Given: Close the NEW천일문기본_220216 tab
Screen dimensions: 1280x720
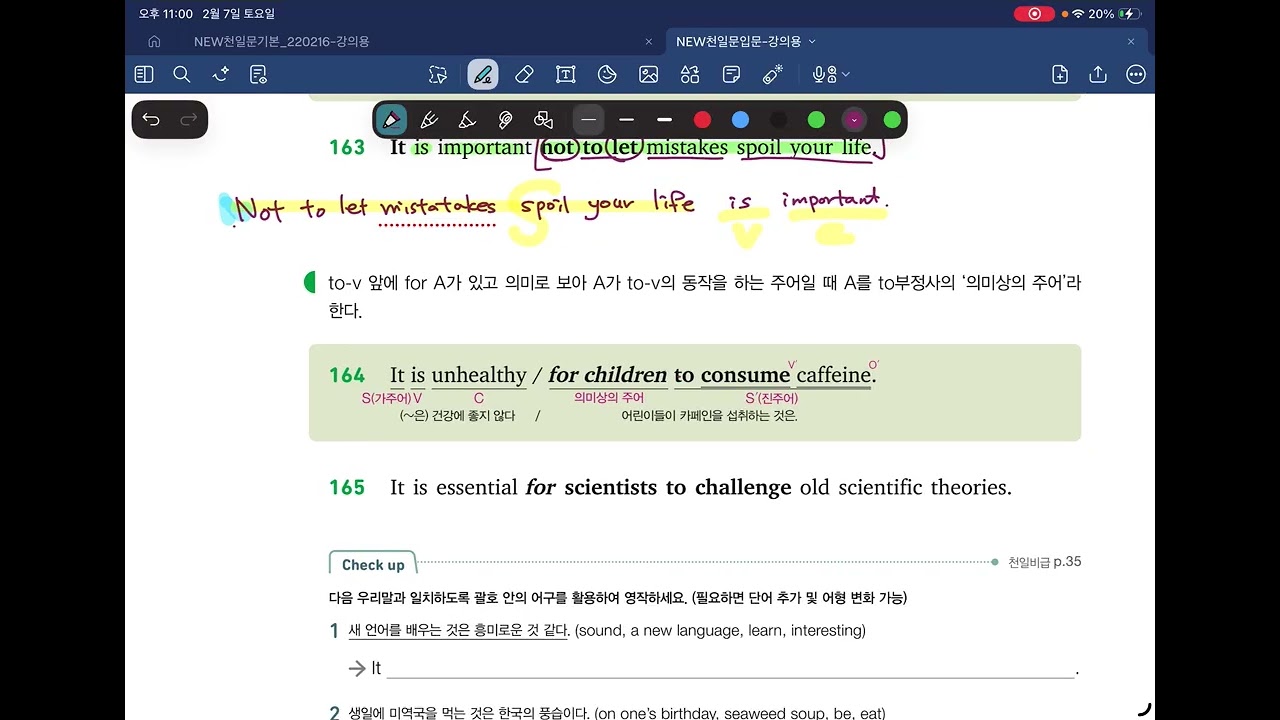Looking at the screenshot, I should 649,42.
